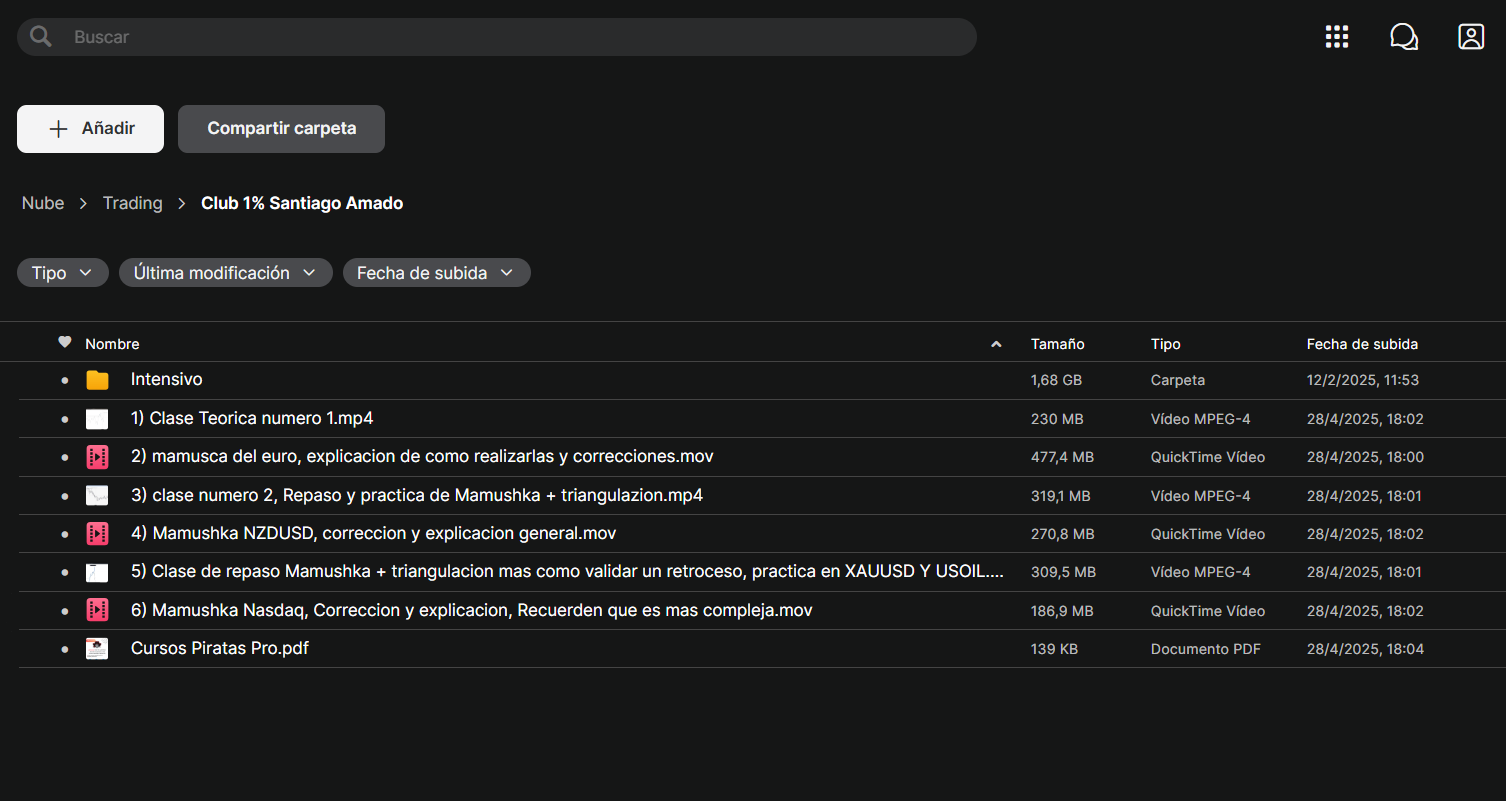The image size is (1506, 801).
Task: Click Club 1% Santiago Amado breadcrumb
Action: click(x=302, y=203)
